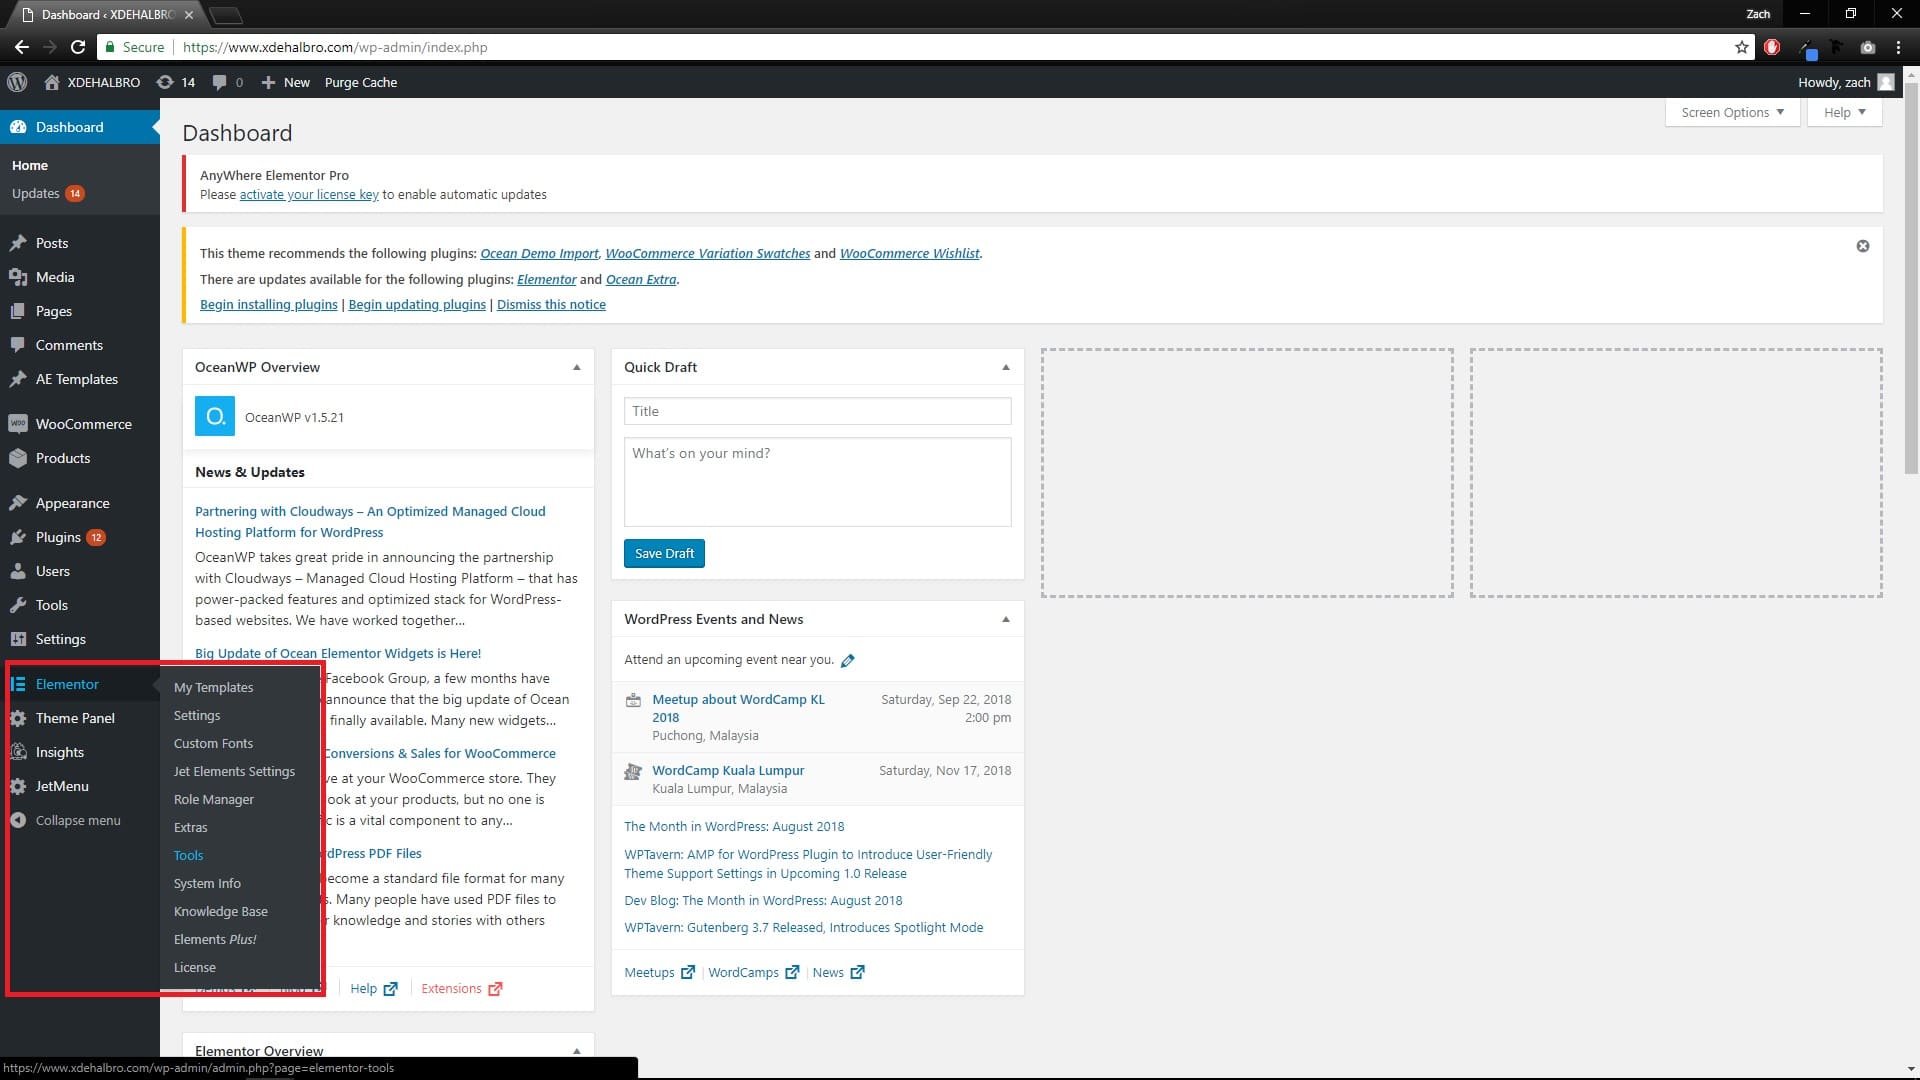
Task: Open the XDEHALBRO site home icon
Action: point(52,82)
